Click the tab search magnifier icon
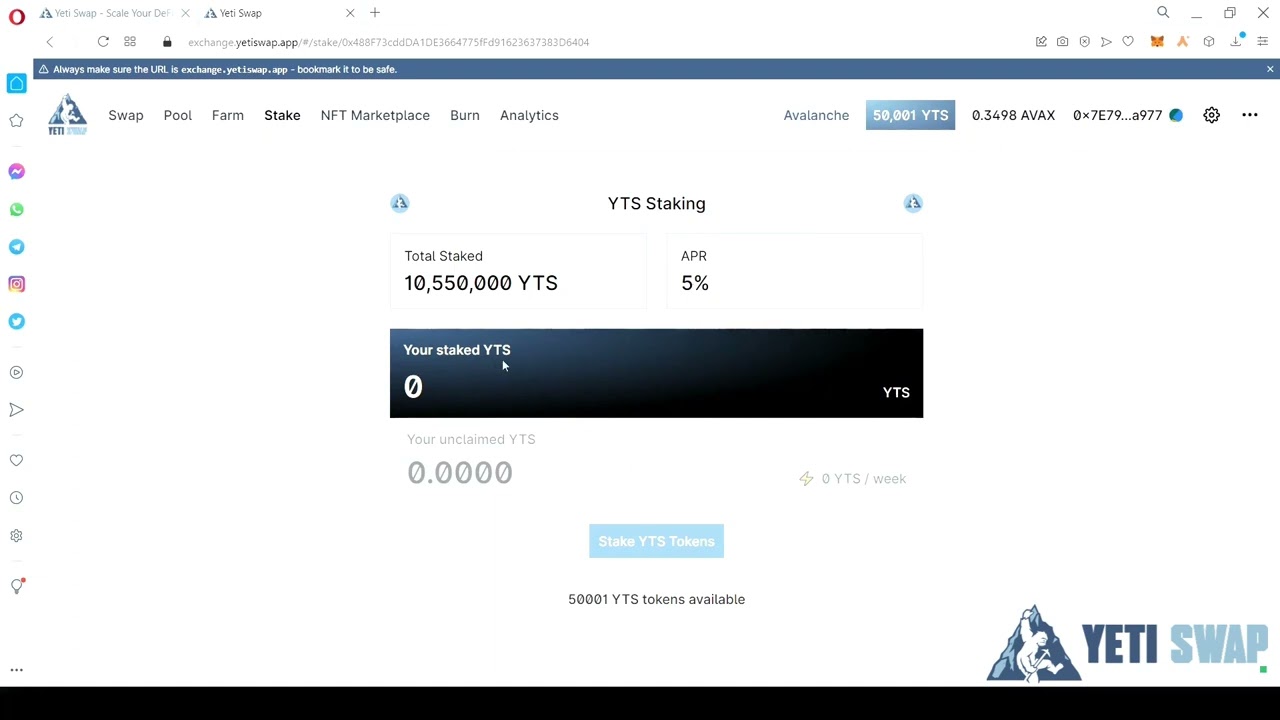Screen dimensions: 1280x720 [x=1163, y=13]
